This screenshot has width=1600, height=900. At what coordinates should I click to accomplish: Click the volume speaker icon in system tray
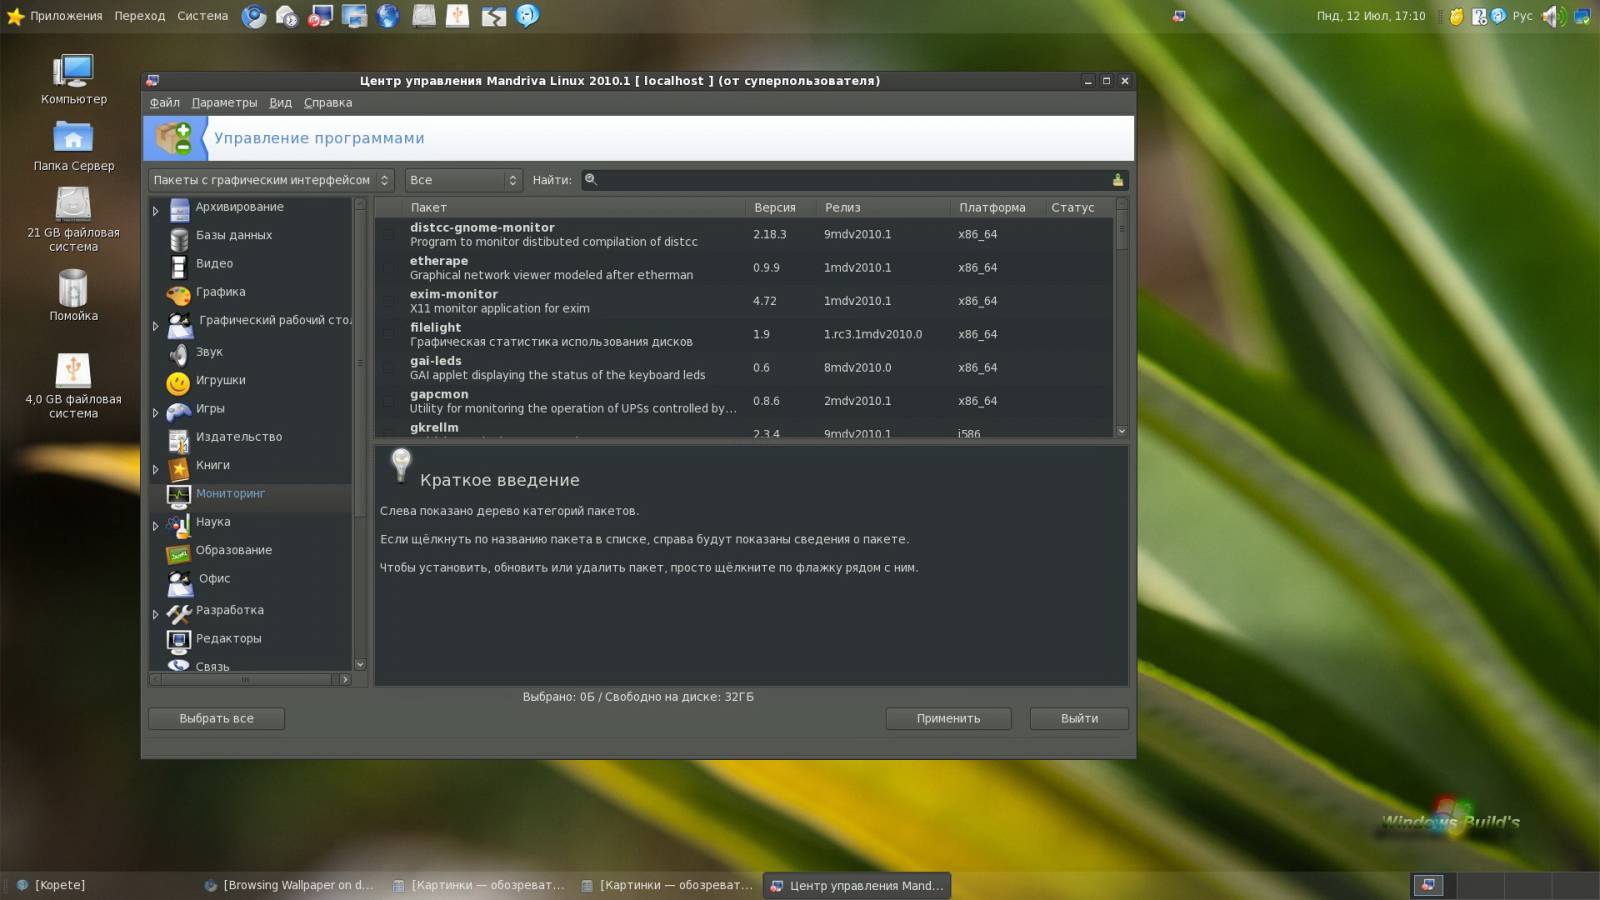point(1552,16)
